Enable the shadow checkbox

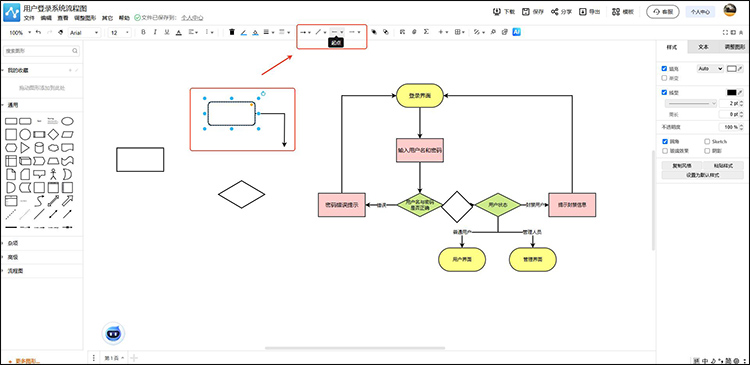tap(707, 151)
